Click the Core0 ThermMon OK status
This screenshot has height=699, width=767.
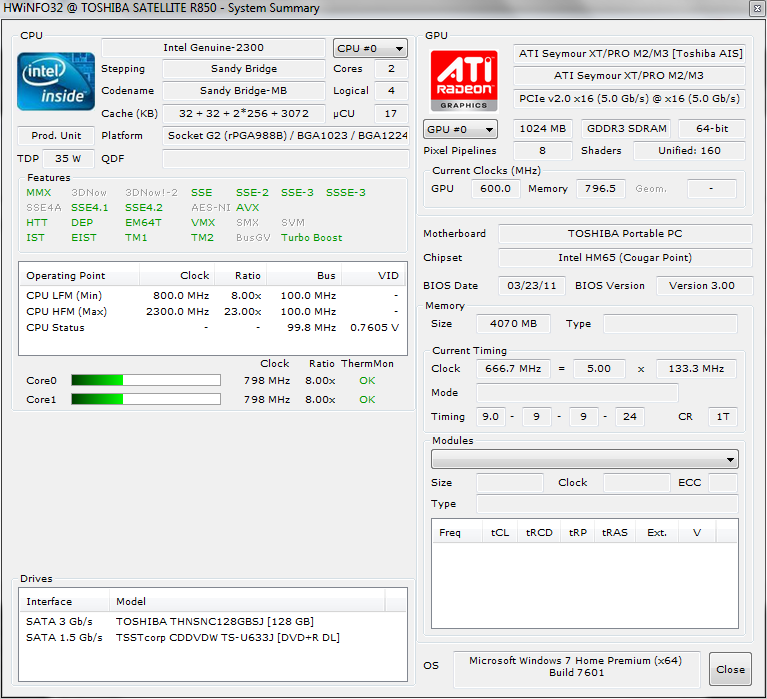367,381
